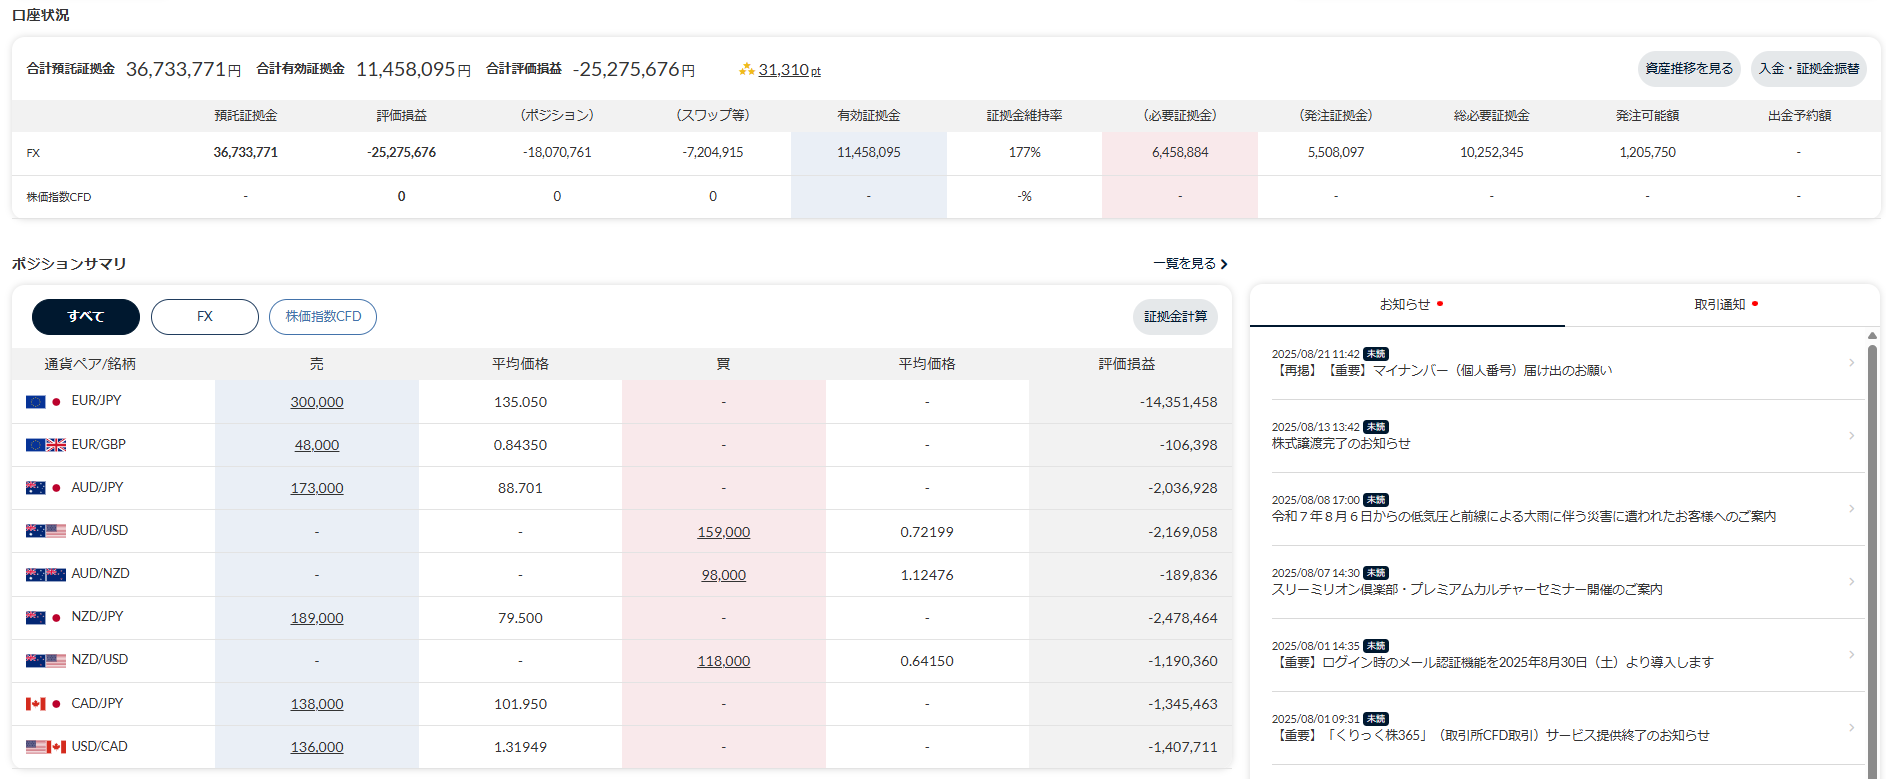Select the 株価指数CFD filter pill
This screenshot has width=1886, height=779.
pos(323,317)
